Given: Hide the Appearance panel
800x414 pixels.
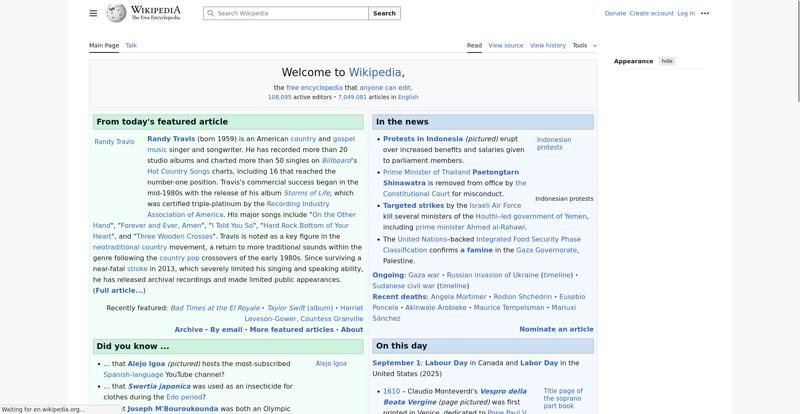Looking at the screenshot, I should [x=667, y=61].
